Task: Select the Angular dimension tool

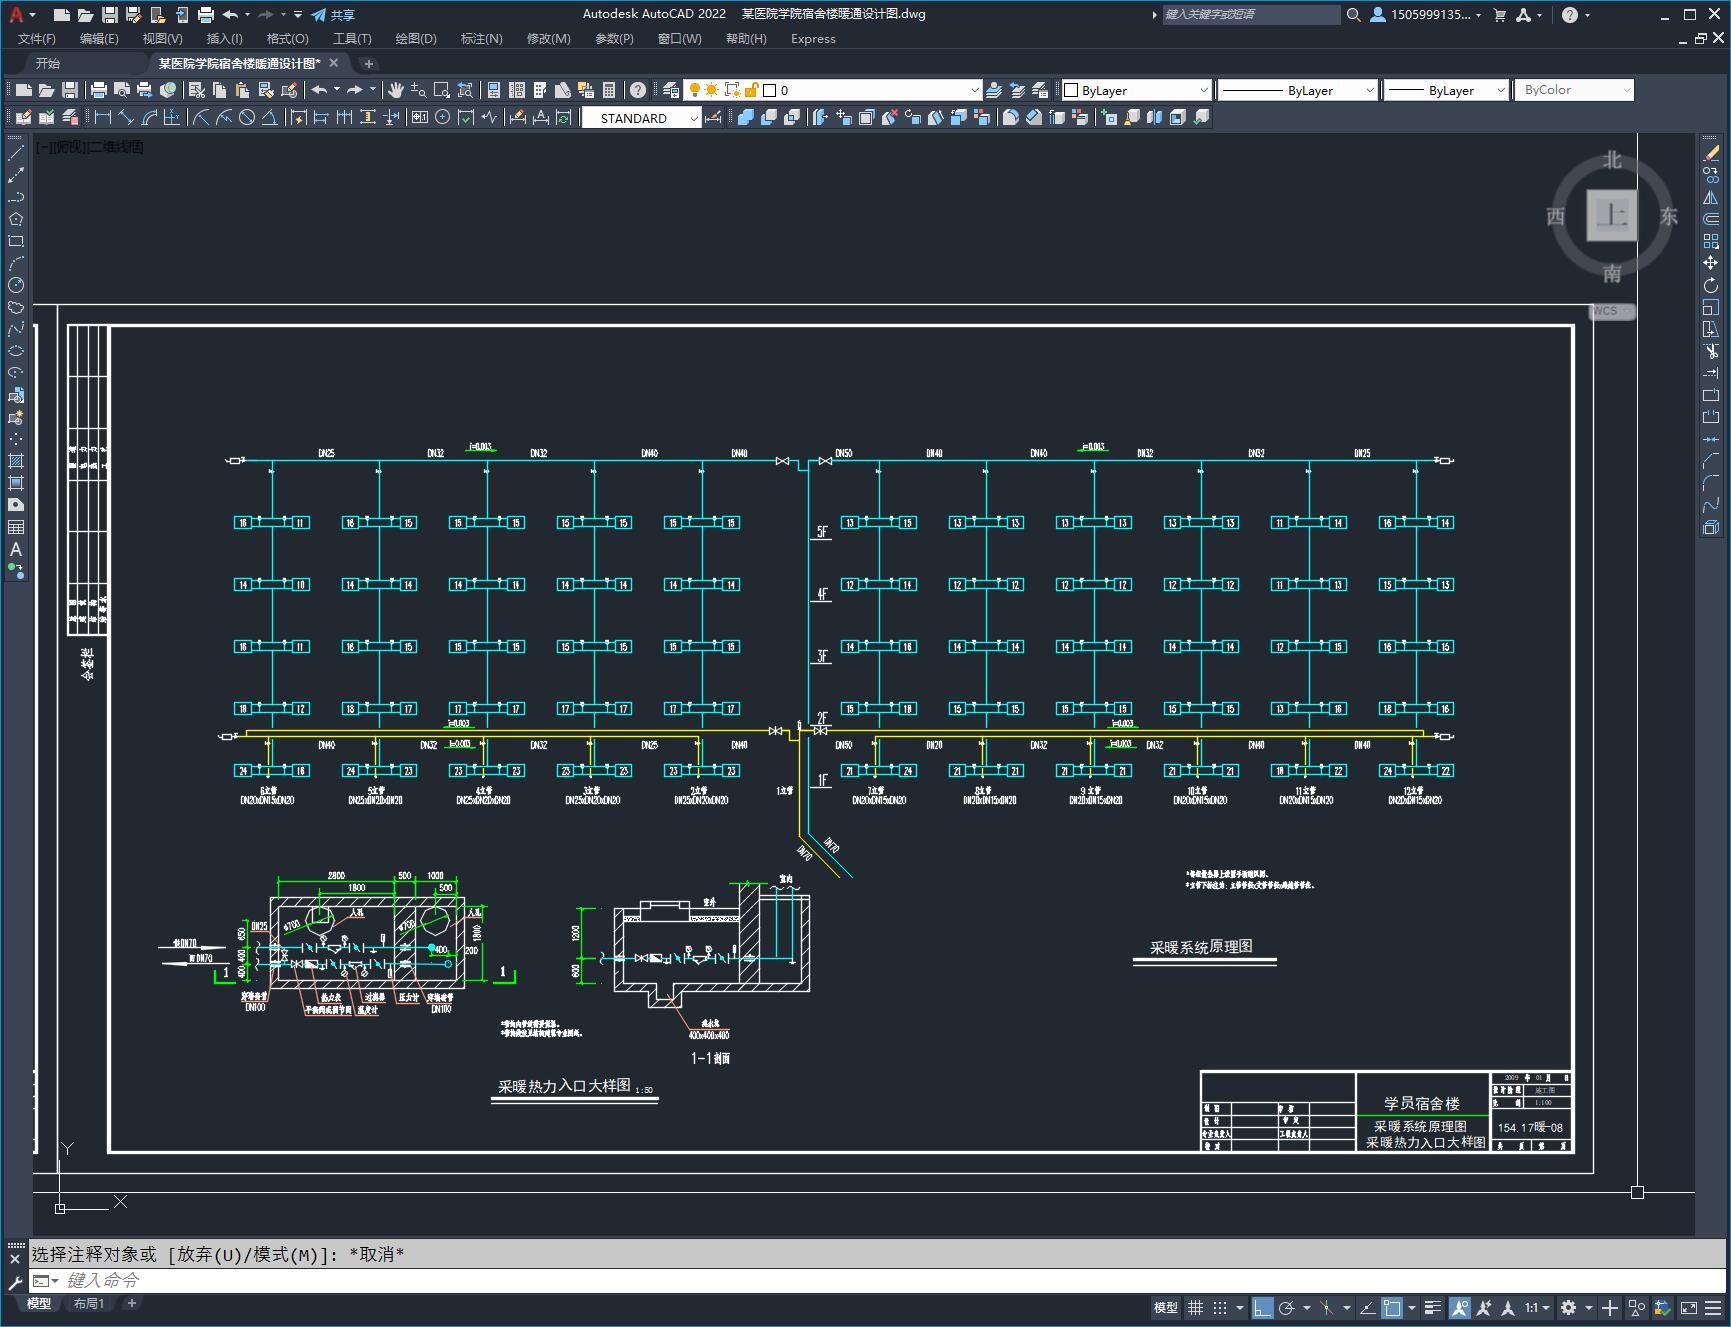Action: (x=269, y=117)
